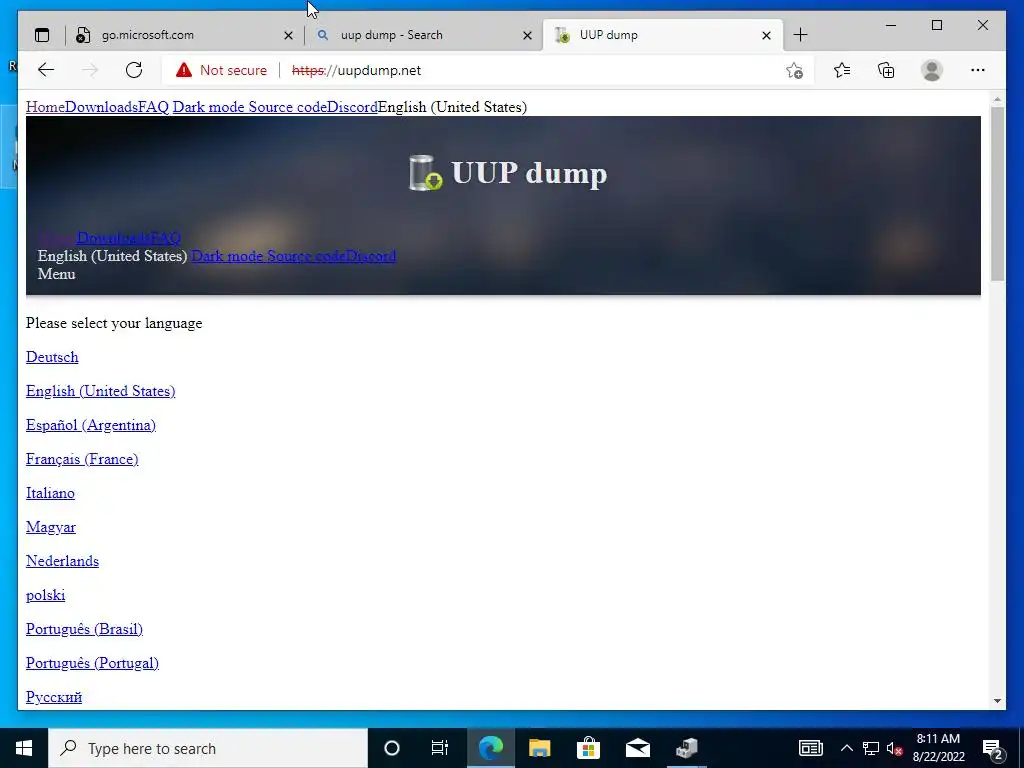Screen dimensions: 1024x768
Task: Open News and interests taskbar icon
Action: (810, 748)
